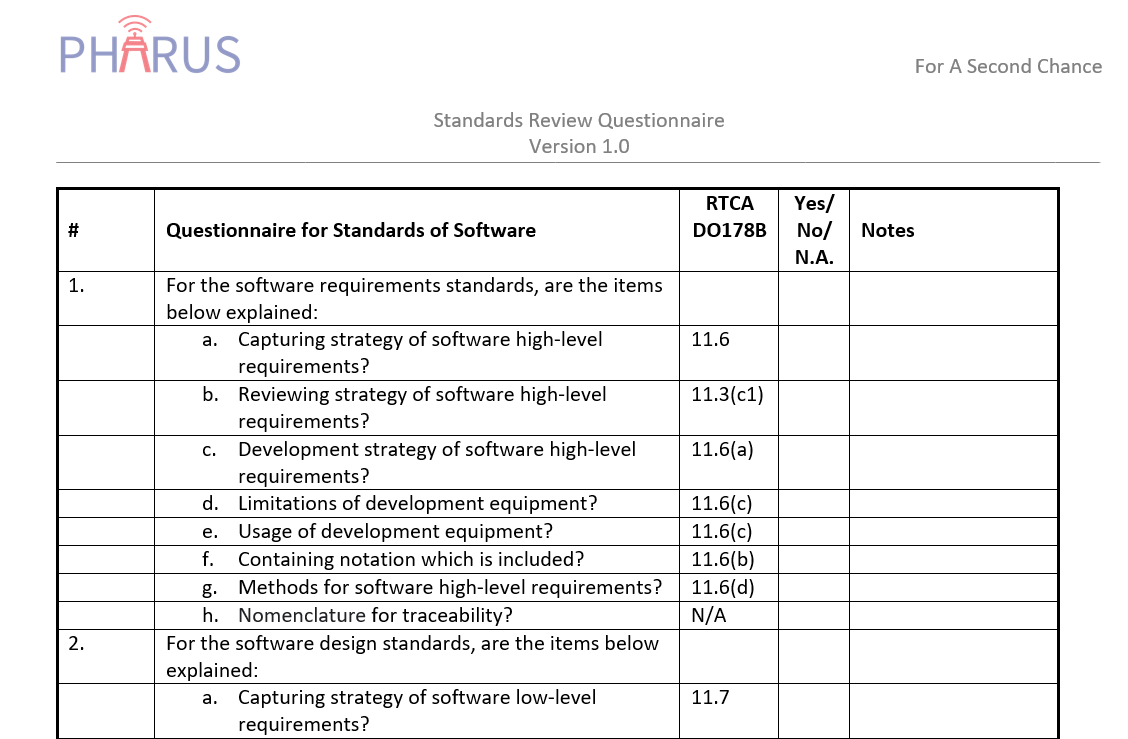
Task: Select the 'RTCA DO178B' column header
Action: point(729,217)
